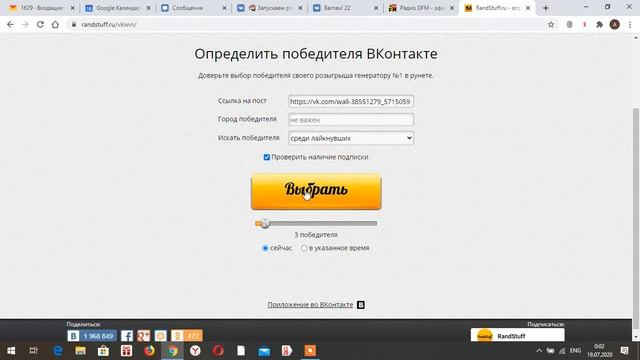Share page on Google Plus
640x360 pixels.
[x=144, y=336]
